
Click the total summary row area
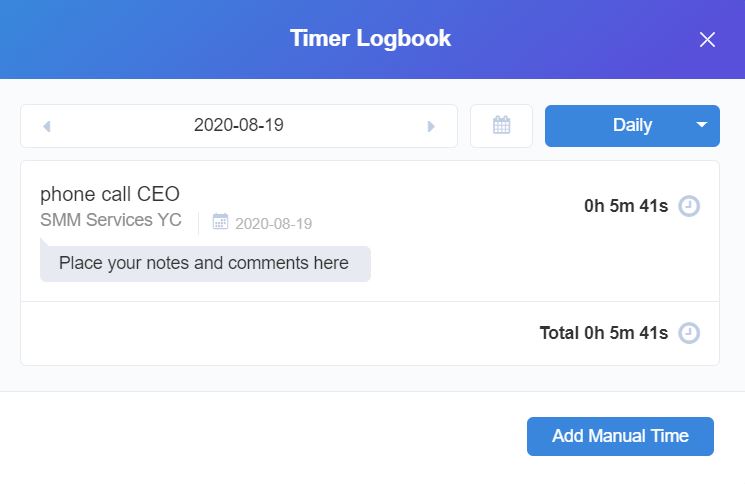pos(370,333)
